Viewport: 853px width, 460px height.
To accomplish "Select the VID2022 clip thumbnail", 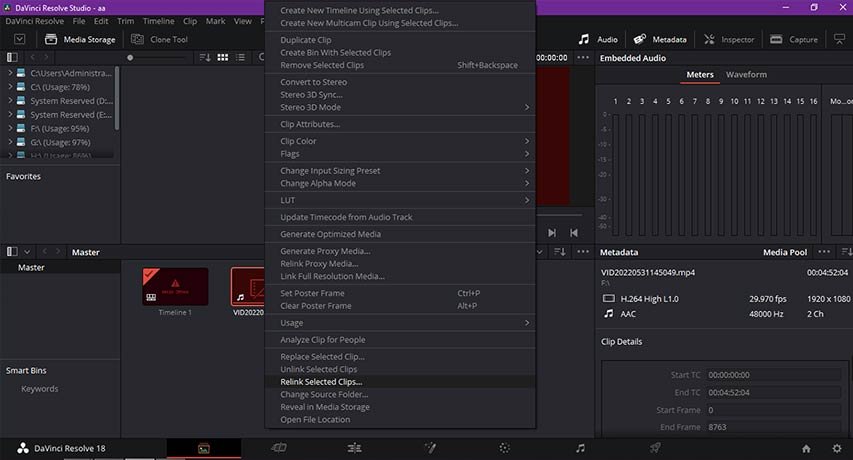I will (248, 287).
